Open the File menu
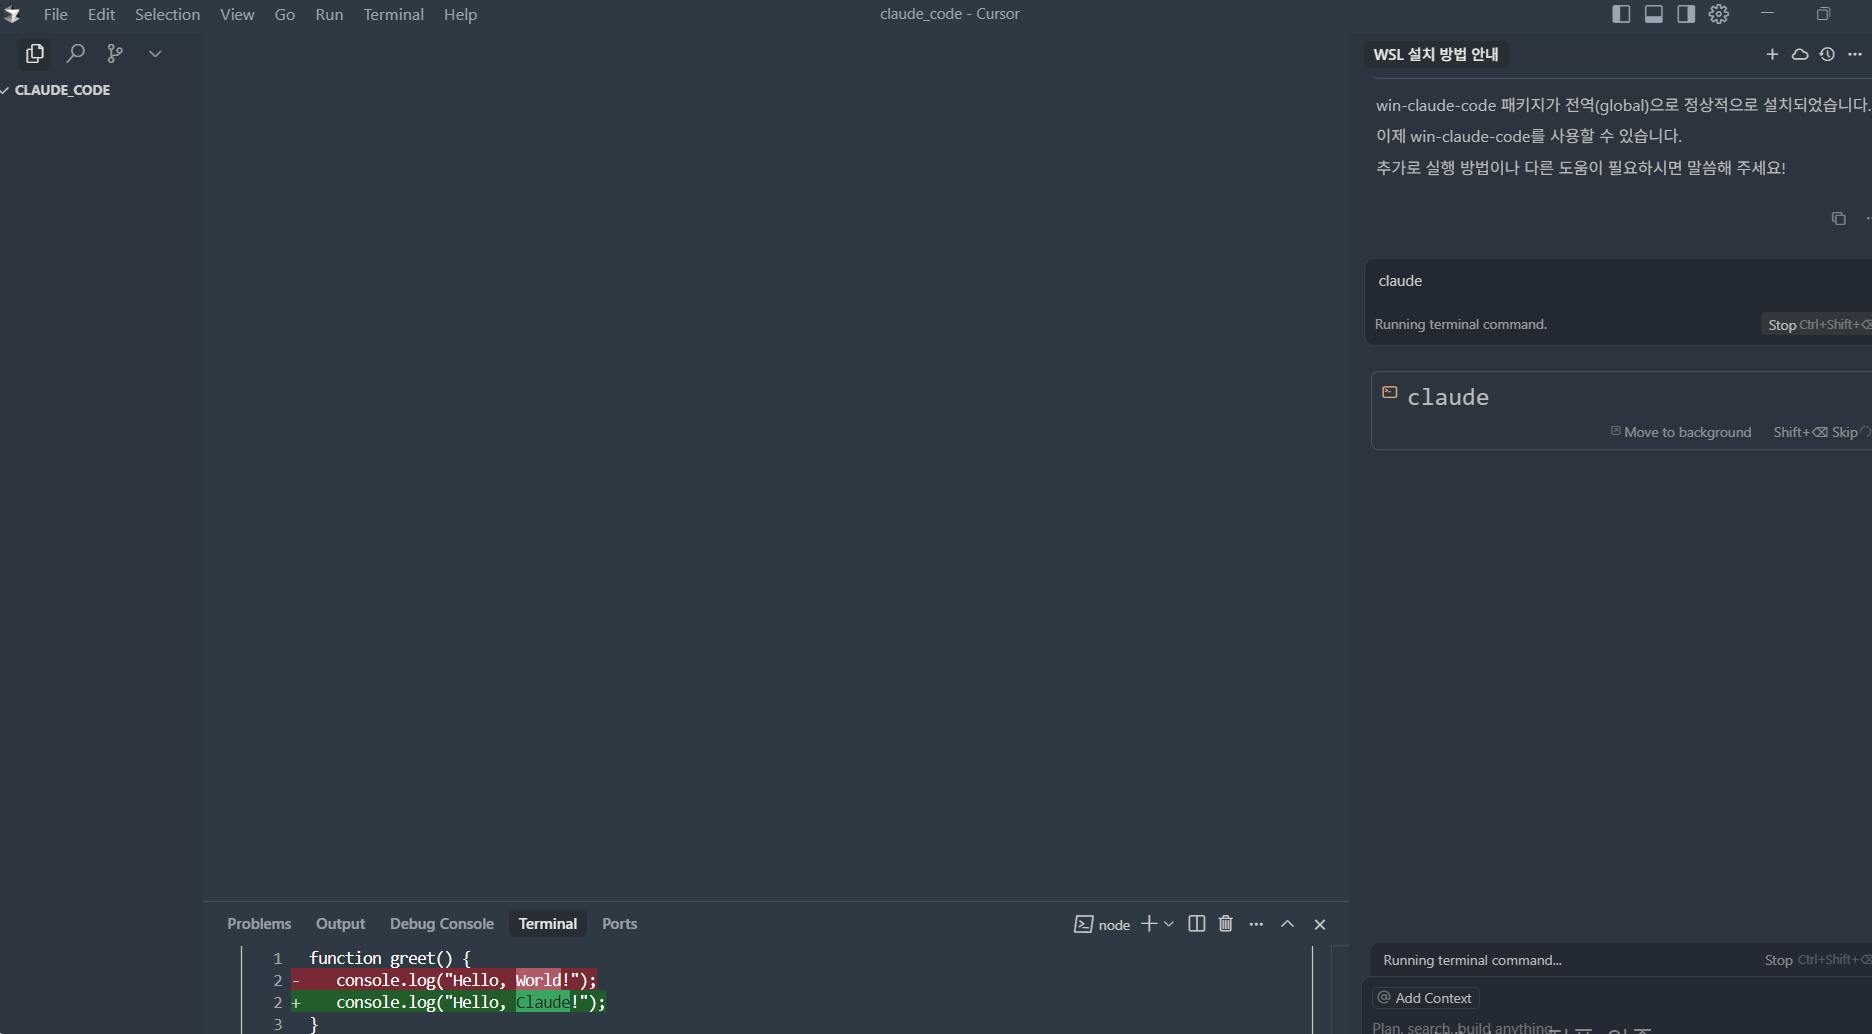This screenshot has width=1872, height=1034. [x=56, y=14]
